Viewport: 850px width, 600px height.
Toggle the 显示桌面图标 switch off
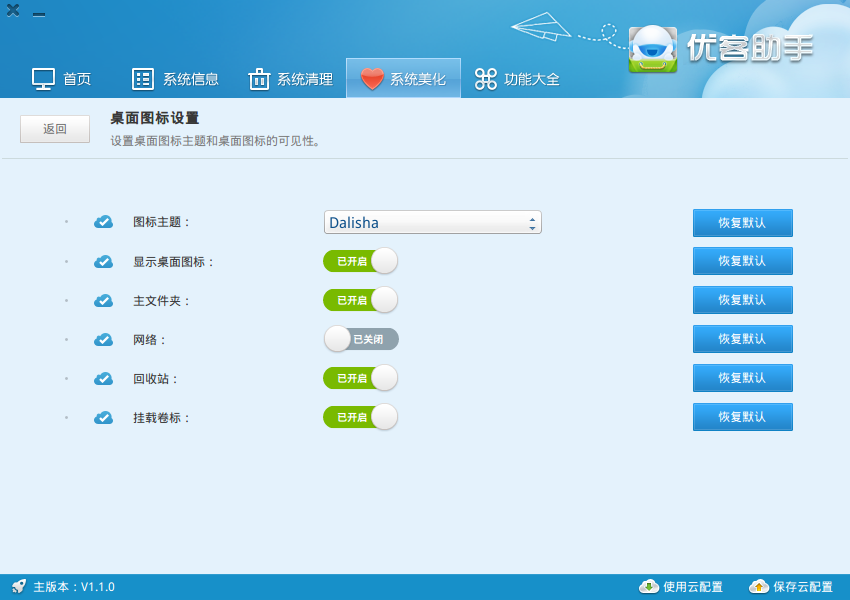pyautogui.click(x=360, y=261)
